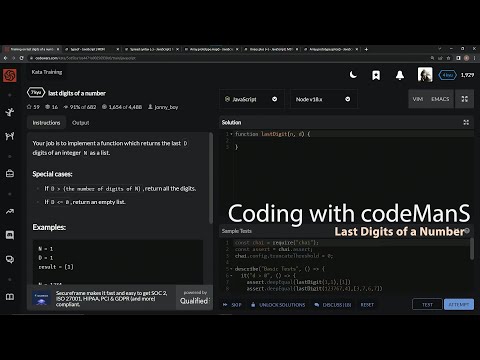Bookmark page with star in address bar
This screenshot has width=480, height=360.
449,58
